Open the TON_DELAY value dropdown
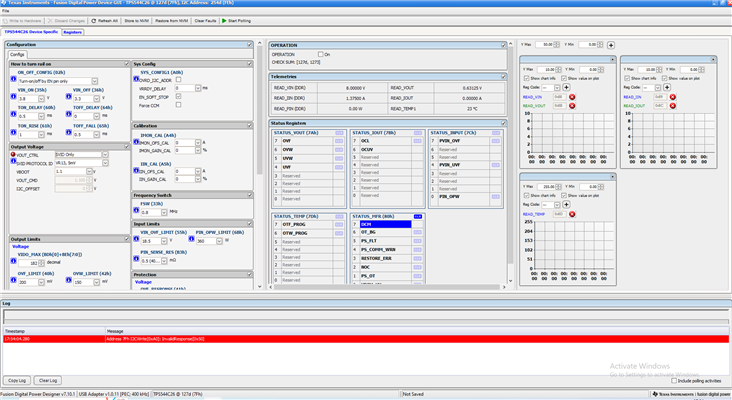 pos(41,116)
